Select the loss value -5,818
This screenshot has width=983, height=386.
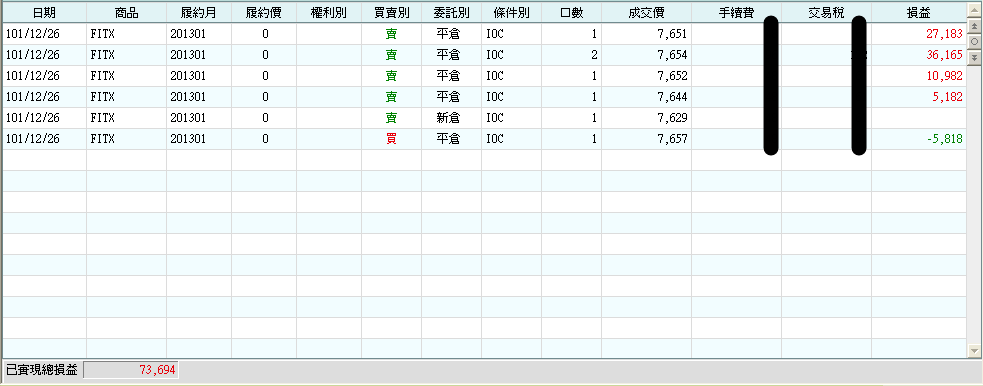(944, 139)
